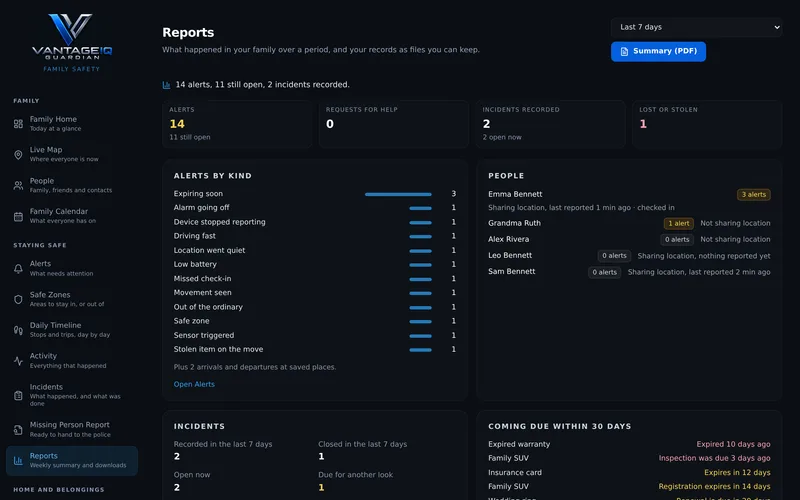Viewport: 800px width, 500px height.
Task: Select Leo Bennett in People list
Action: pos(510,255)
